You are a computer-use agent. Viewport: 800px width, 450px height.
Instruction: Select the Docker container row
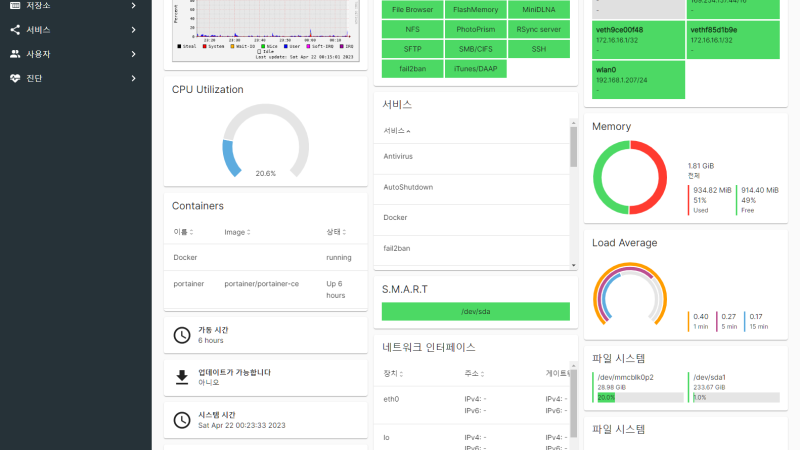click(265, 257)
